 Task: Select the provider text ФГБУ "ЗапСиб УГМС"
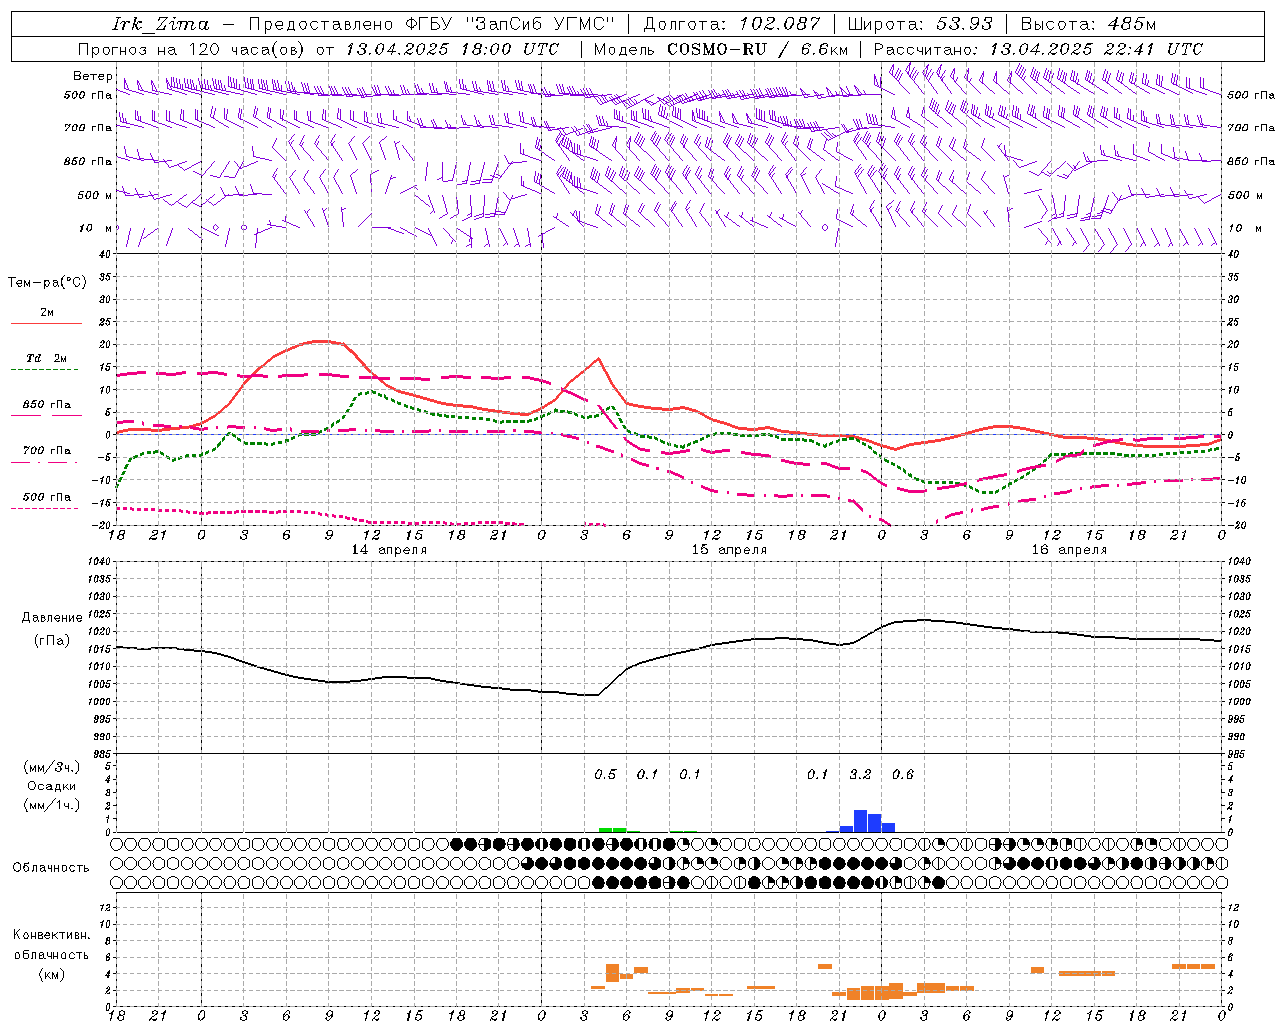509,24
